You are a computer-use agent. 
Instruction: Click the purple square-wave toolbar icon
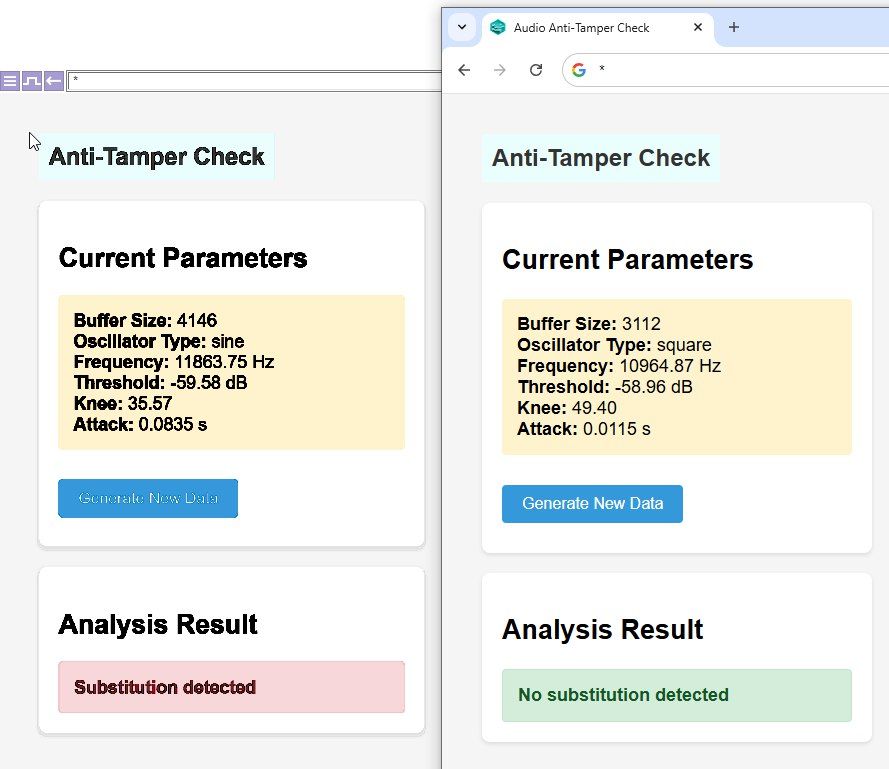click(x=32, y=81)
